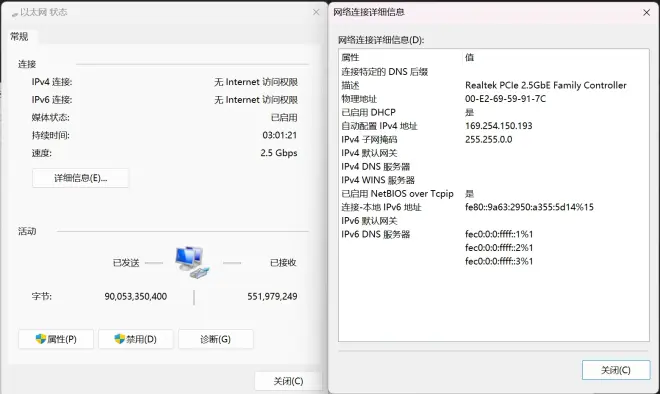Close the 网络连接详细信息 window with X
This screenshot has height=394, width=660.
647,13
